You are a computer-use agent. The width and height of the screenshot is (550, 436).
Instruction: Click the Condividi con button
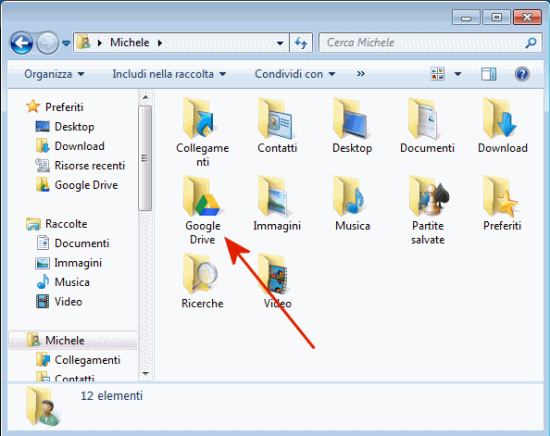295,74
